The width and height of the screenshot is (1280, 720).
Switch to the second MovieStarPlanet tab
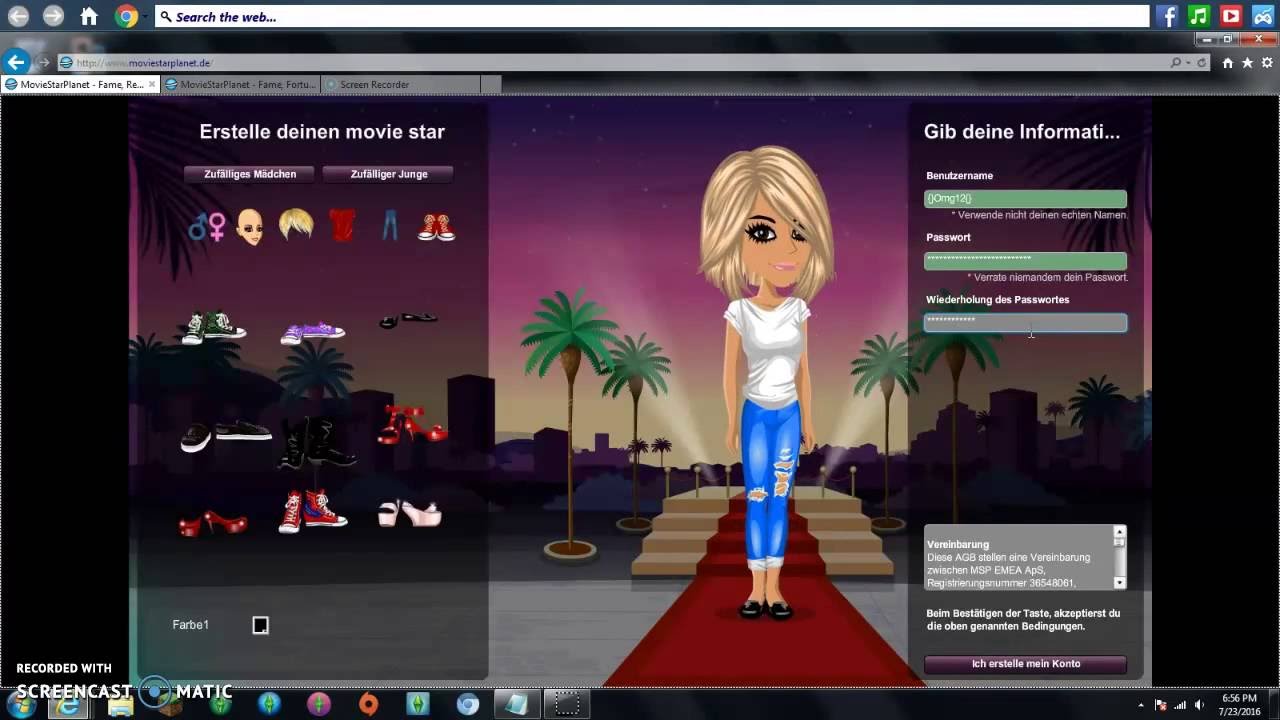pos(242,85)
